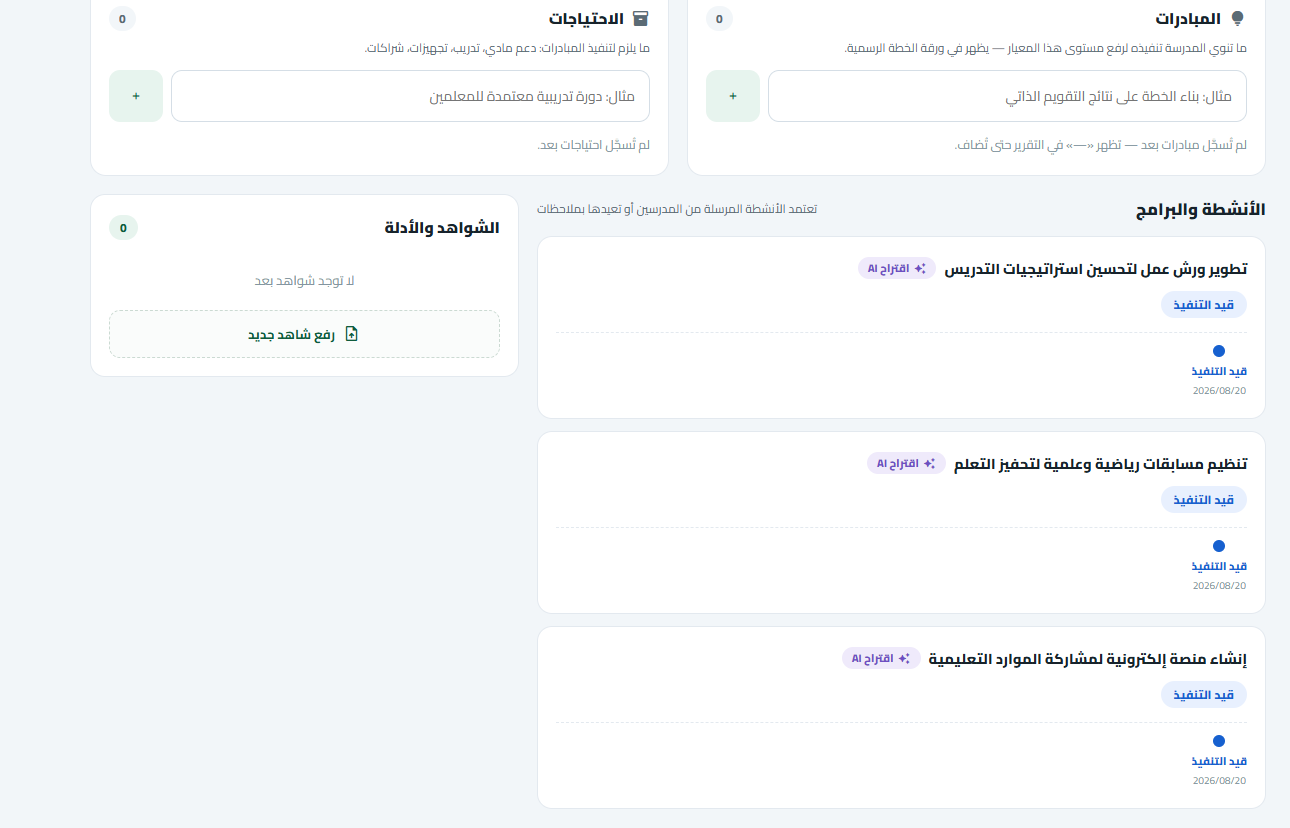
Task: Open activity إنشاء منصة إلكترونية لمشاركة الموارد التعليمية
Action: pos(1088,659)
